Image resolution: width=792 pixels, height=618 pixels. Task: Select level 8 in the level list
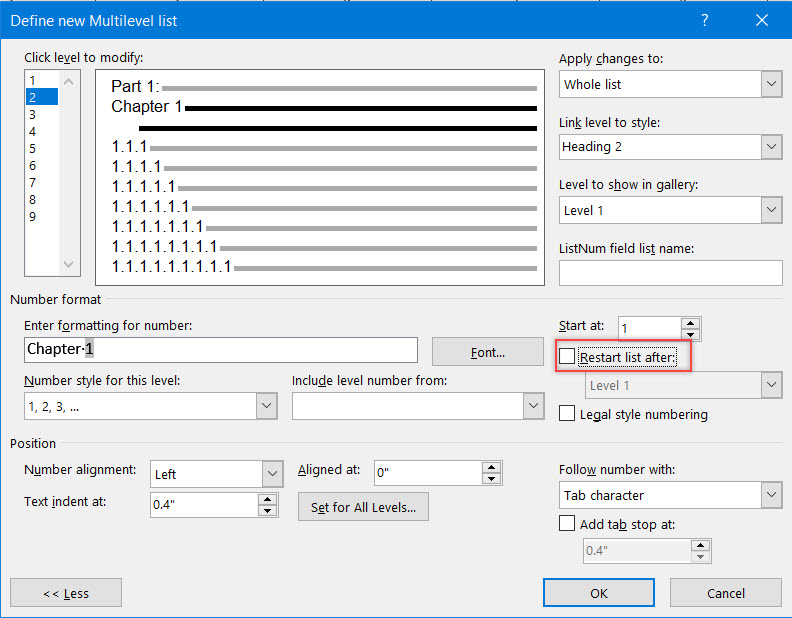(42, 199)
